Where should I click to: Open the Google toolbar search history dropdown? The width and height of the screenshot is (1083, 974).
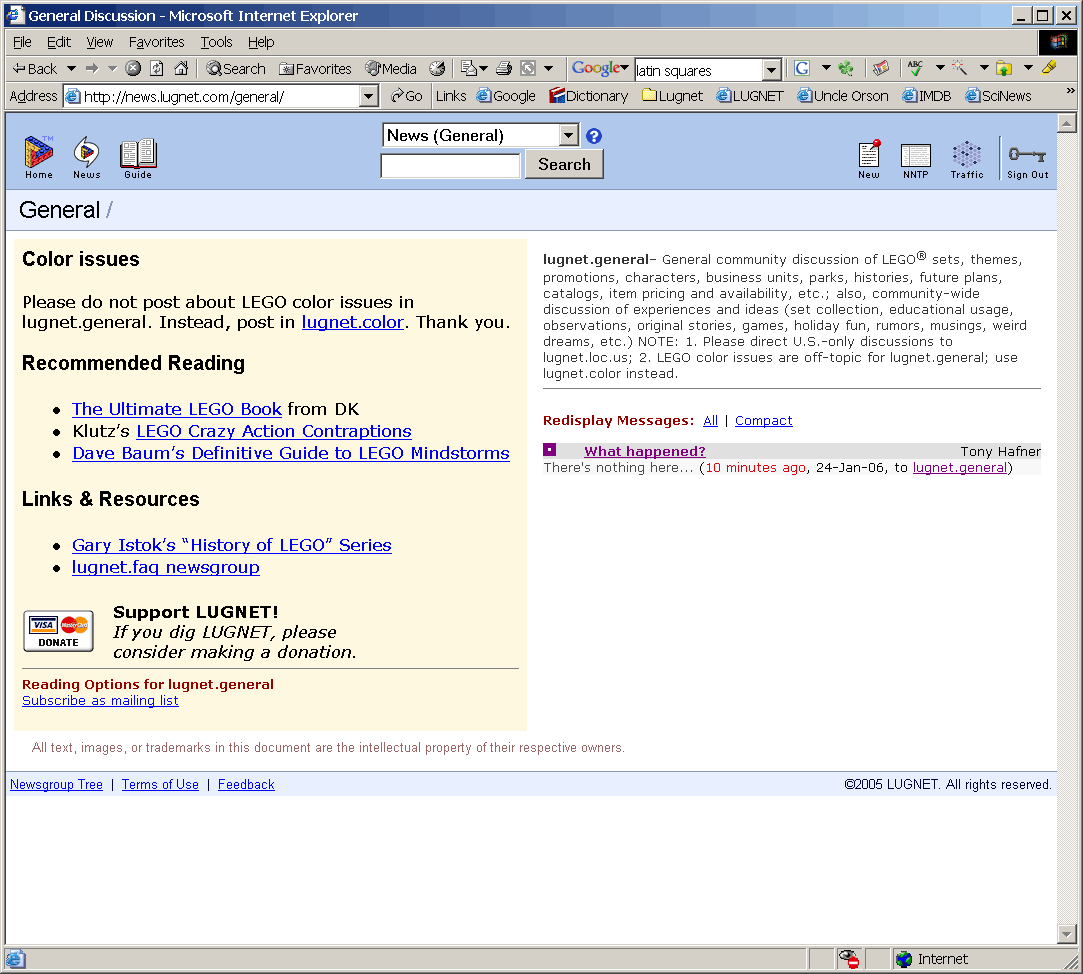(771, 70)
